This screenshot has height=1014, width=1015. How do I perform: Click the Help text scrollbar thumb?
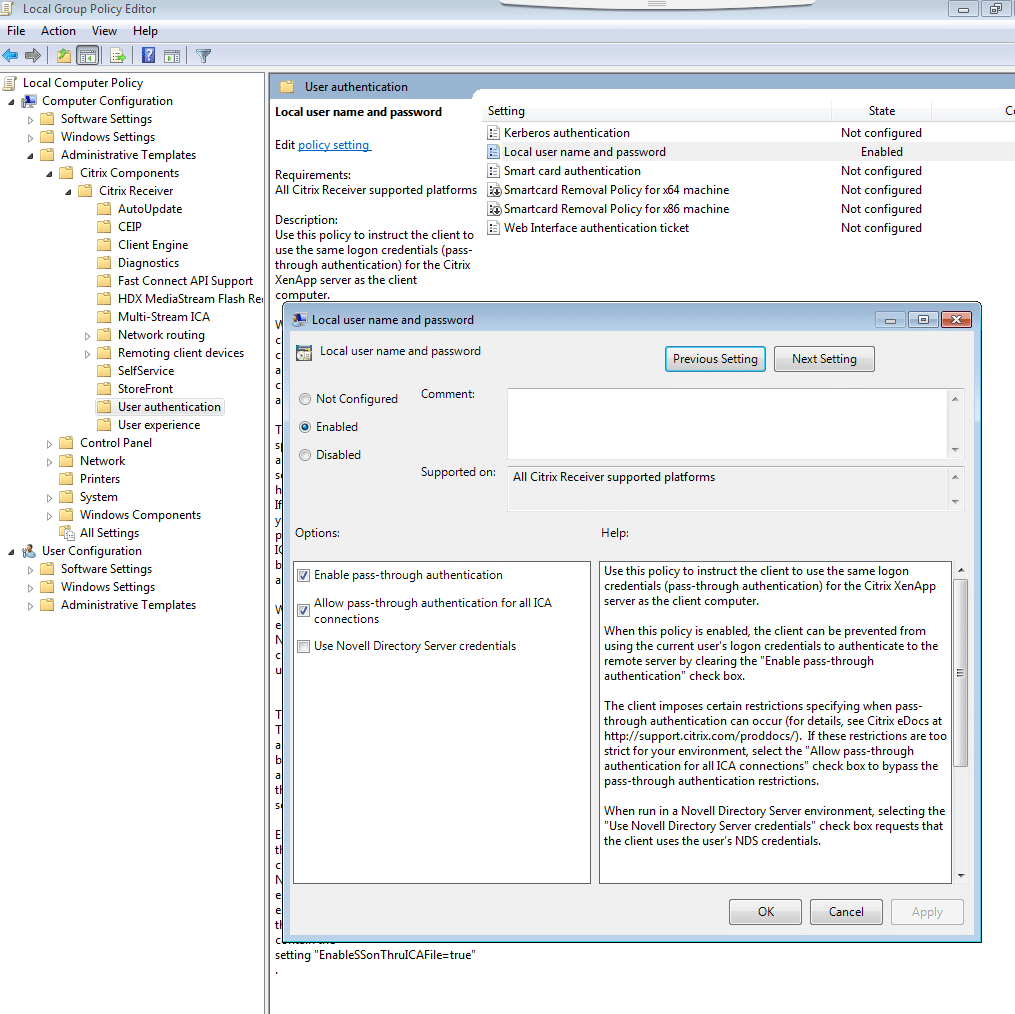tap(961, 673)
